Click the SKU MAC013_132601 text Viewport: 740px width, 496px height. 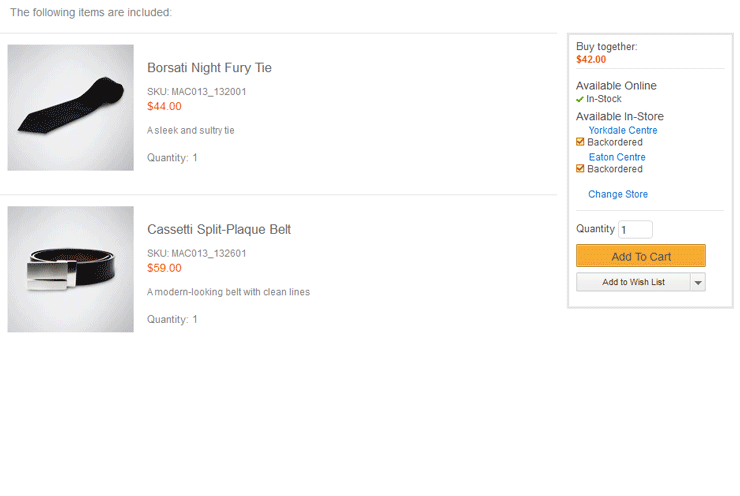click(196, 254)
